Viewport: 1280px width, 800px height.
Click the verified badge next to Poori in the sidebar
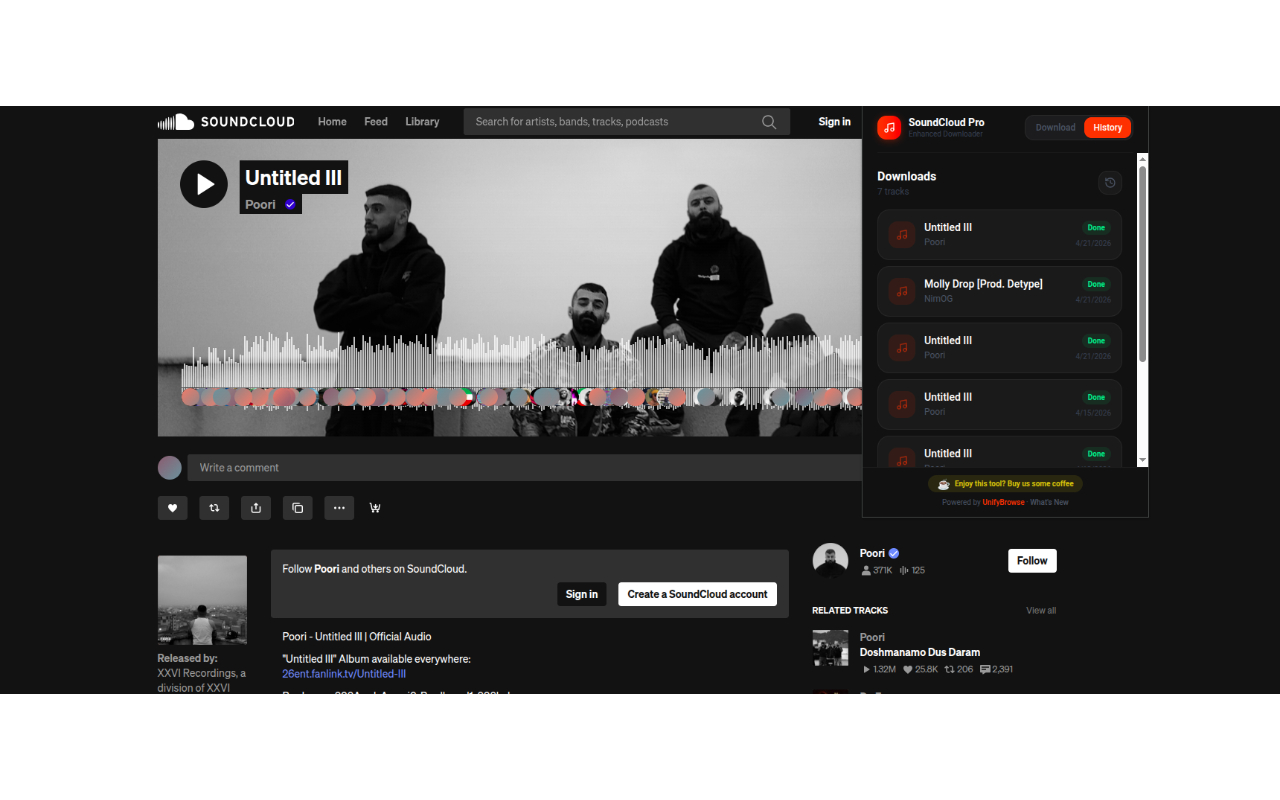pyautogui.click(x=894, y=553)
